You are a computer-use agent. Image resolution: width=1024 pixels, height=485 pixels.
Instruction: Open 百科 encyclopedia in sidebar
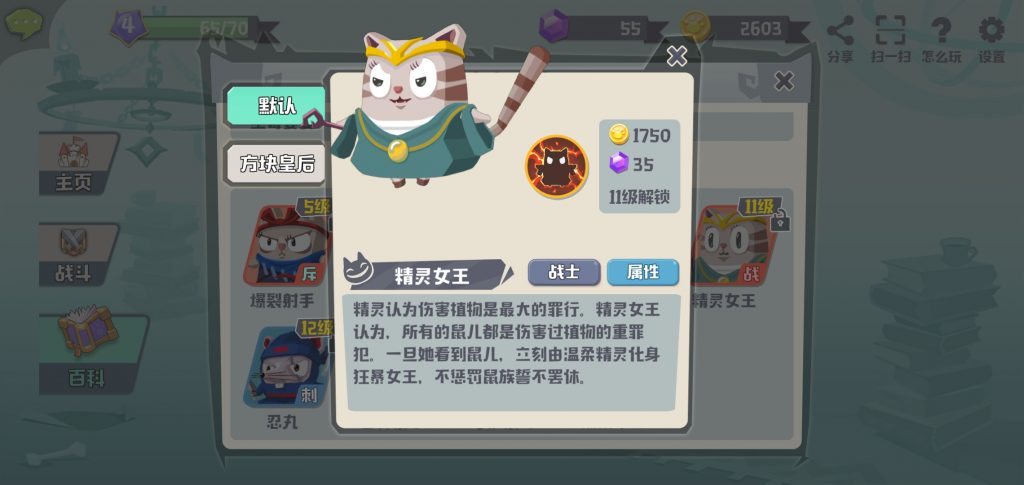91,352
